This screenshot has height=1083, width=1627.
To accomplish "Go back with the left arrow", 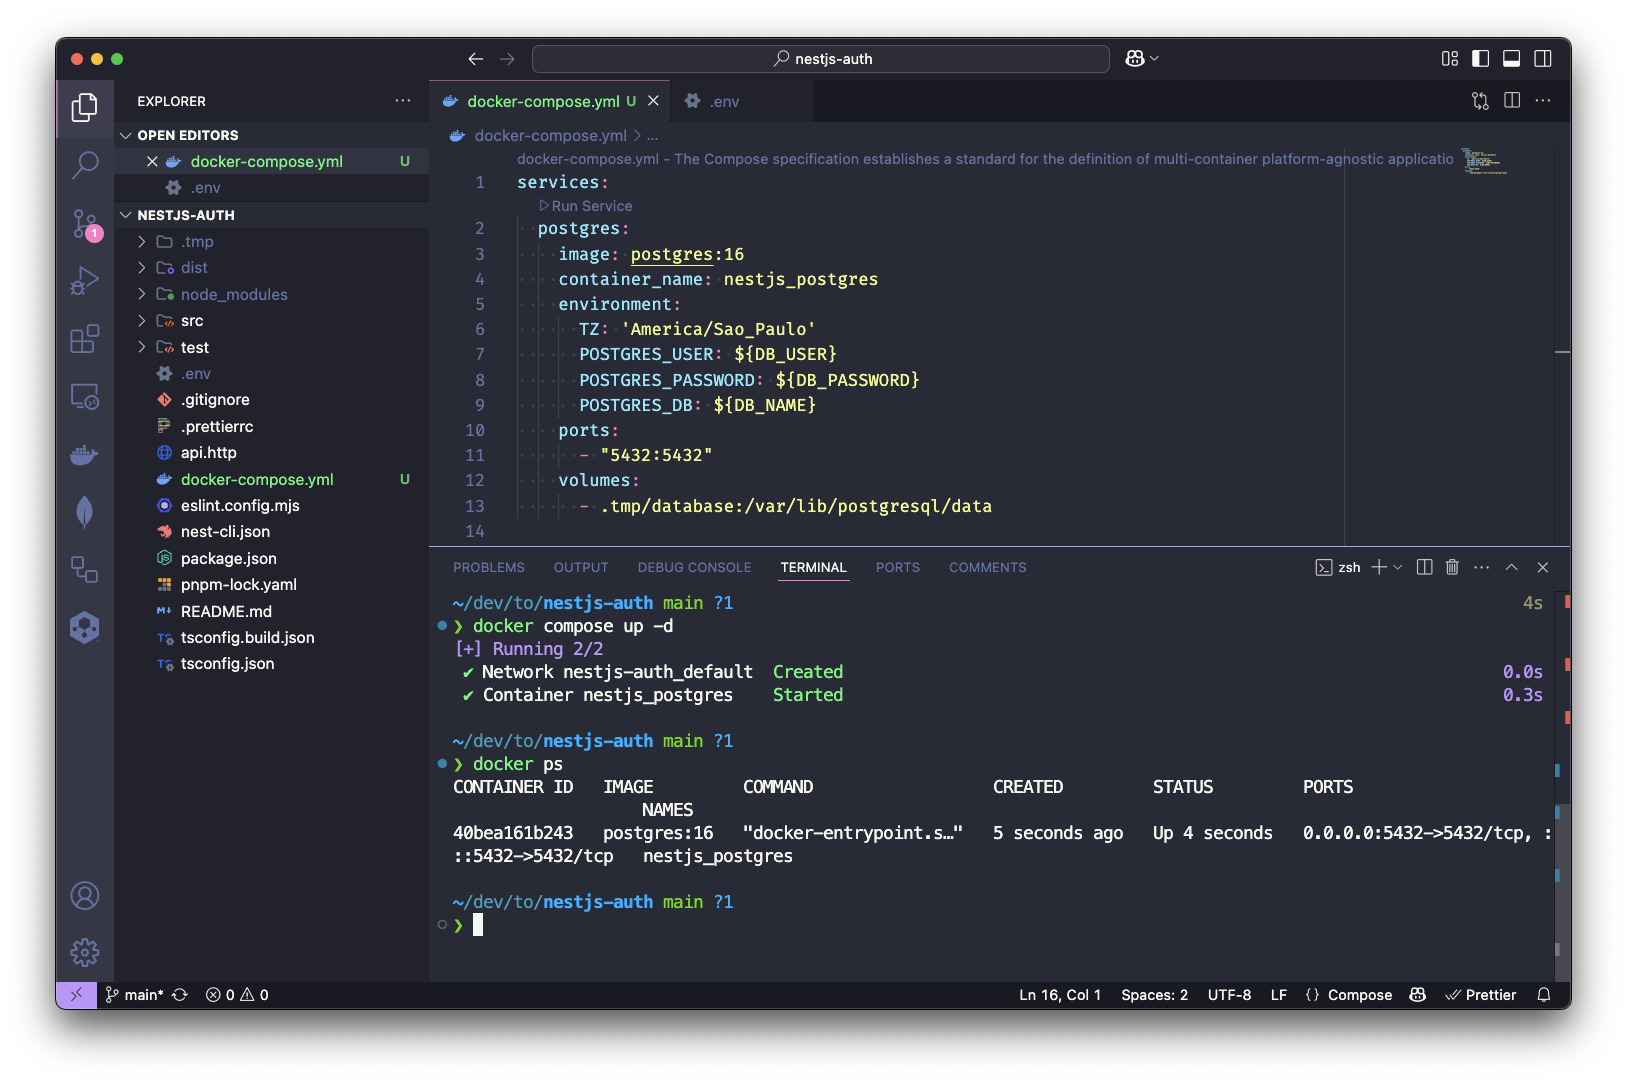I will pyautogui.click(x=476, y=59).
